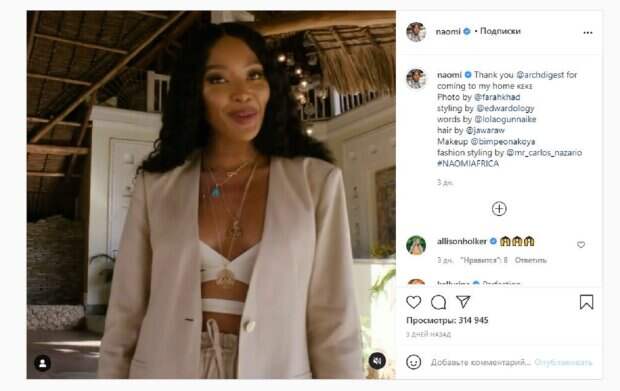Open the emoji picker smiley icon

click(x=414, y=362)
